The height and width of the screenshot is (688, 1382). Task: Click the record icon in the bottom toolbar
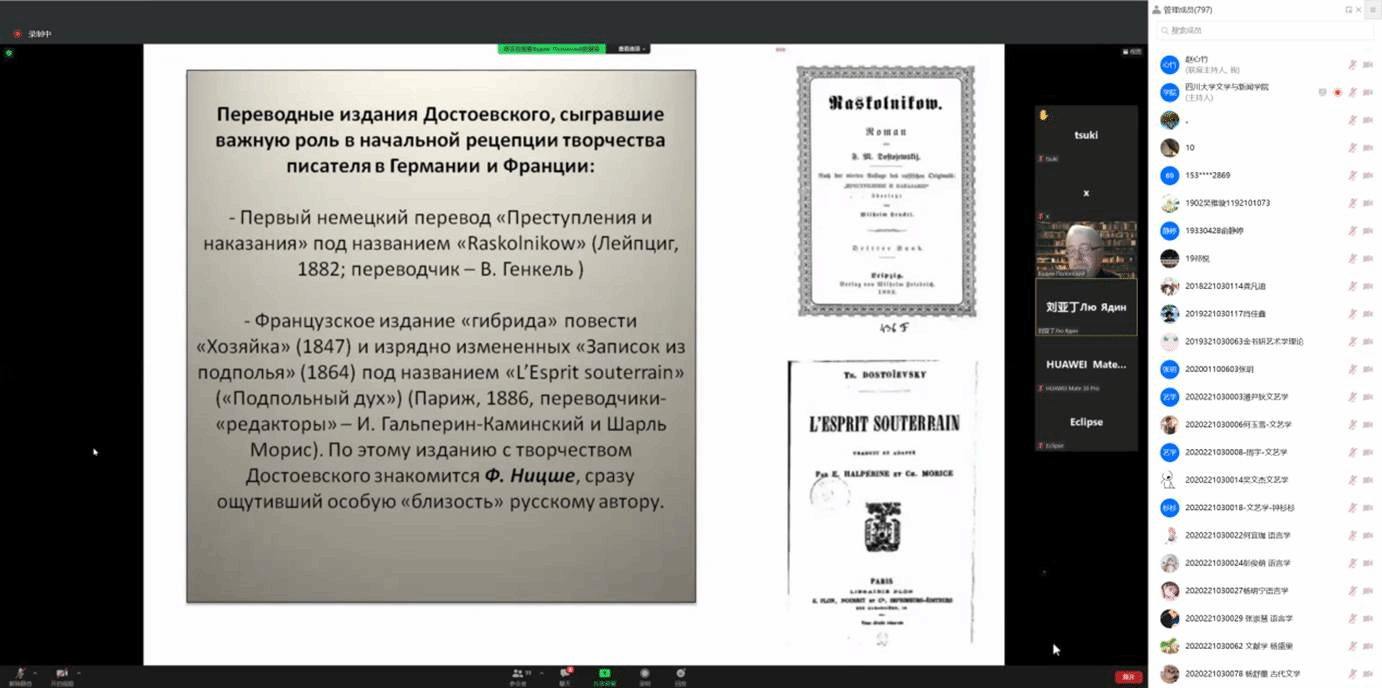coord(645,674)
